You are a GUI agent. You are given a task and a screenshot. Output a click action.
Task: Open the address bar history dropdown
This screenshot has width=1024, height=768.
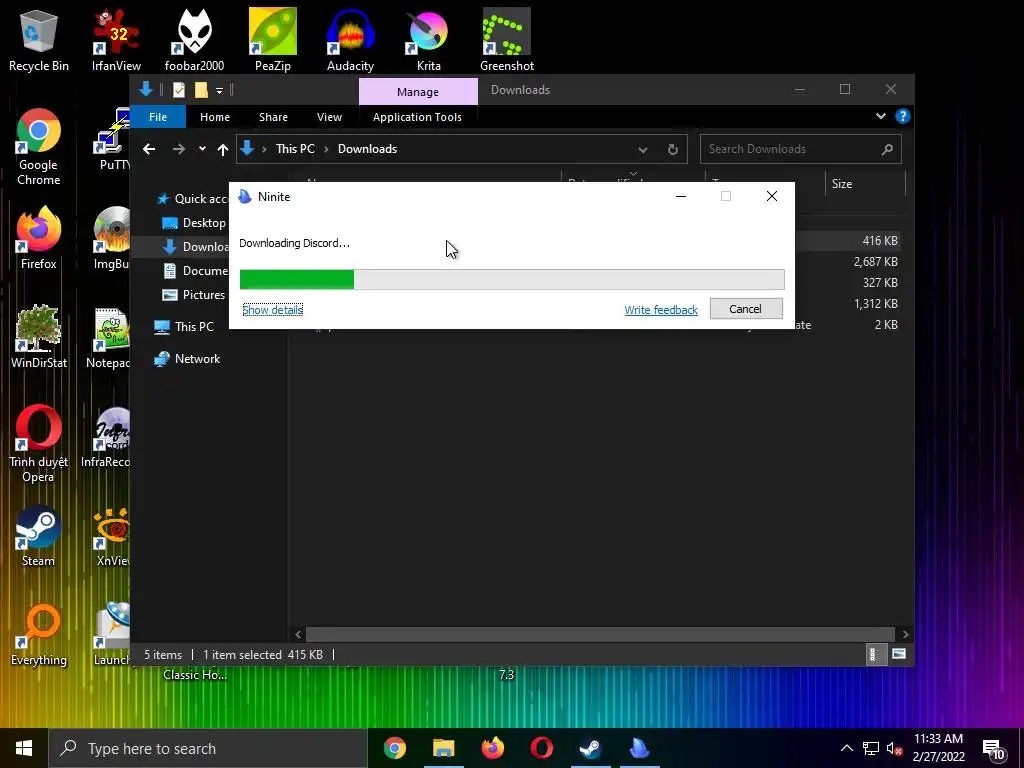pos(643,150)
